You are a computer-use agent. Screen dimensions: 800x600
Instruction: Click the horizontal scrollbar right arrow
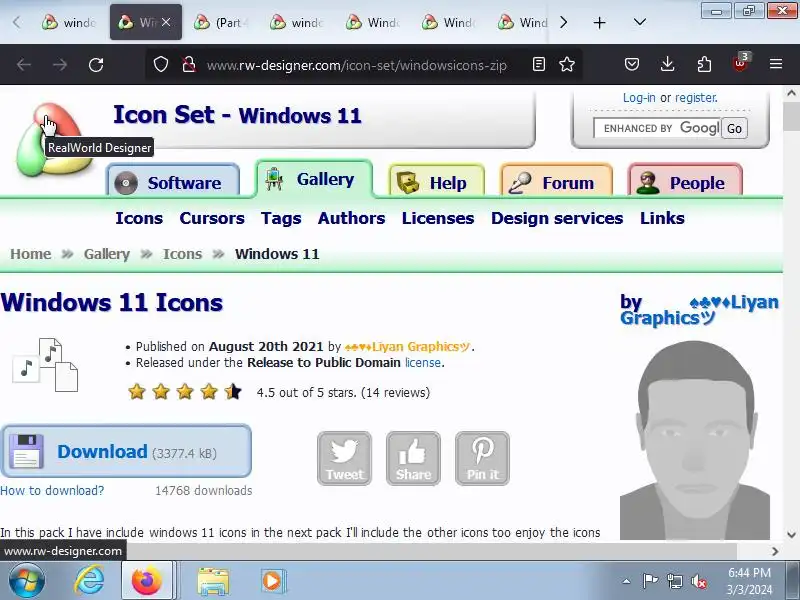click(776, 551)
